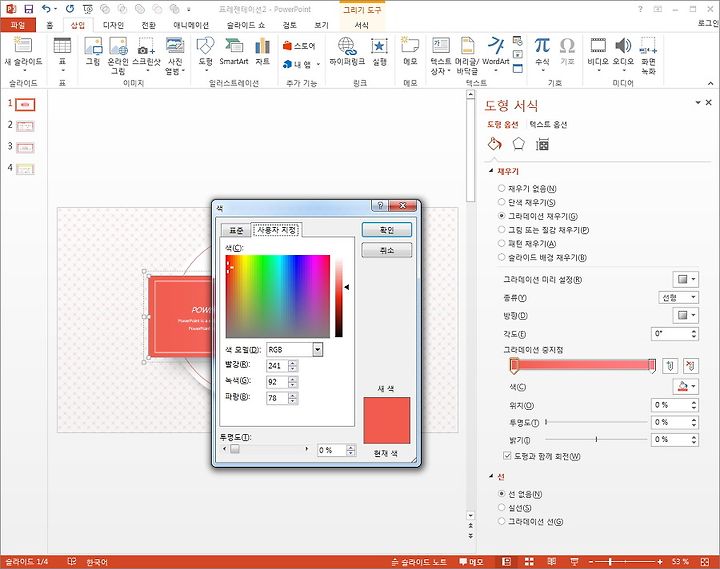Open the Format Shape pane options arrow
The width and height of the screenshot is (720, 569).
[x=698, y=102]
